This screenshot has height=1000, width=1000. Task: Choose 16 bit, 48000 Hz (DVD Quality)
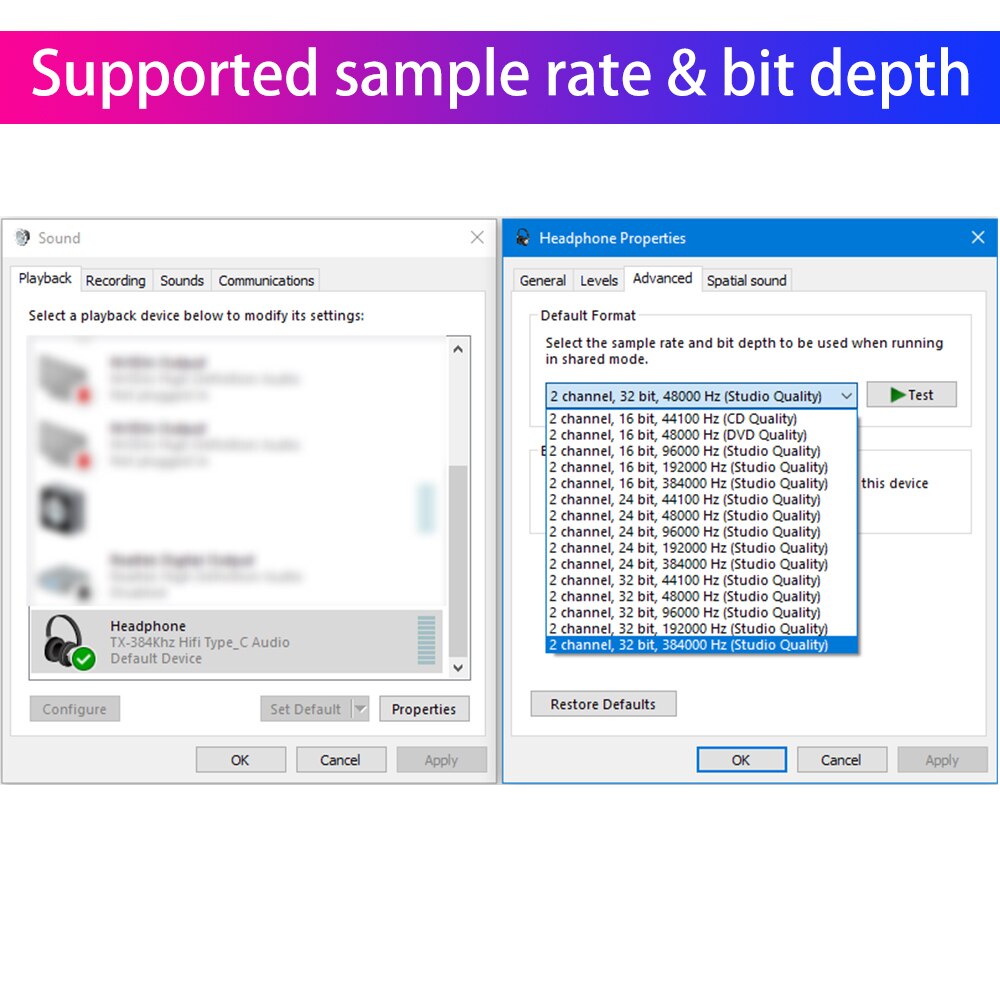point(702,435)
